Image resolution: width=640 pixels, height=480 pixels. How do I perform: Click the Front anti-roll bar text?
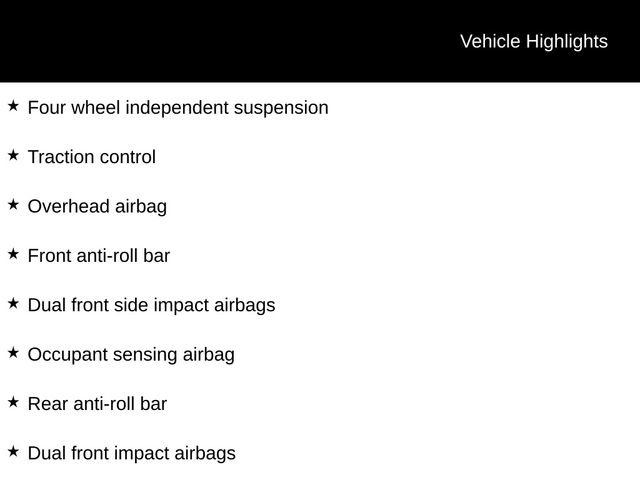tap(99, 256)
